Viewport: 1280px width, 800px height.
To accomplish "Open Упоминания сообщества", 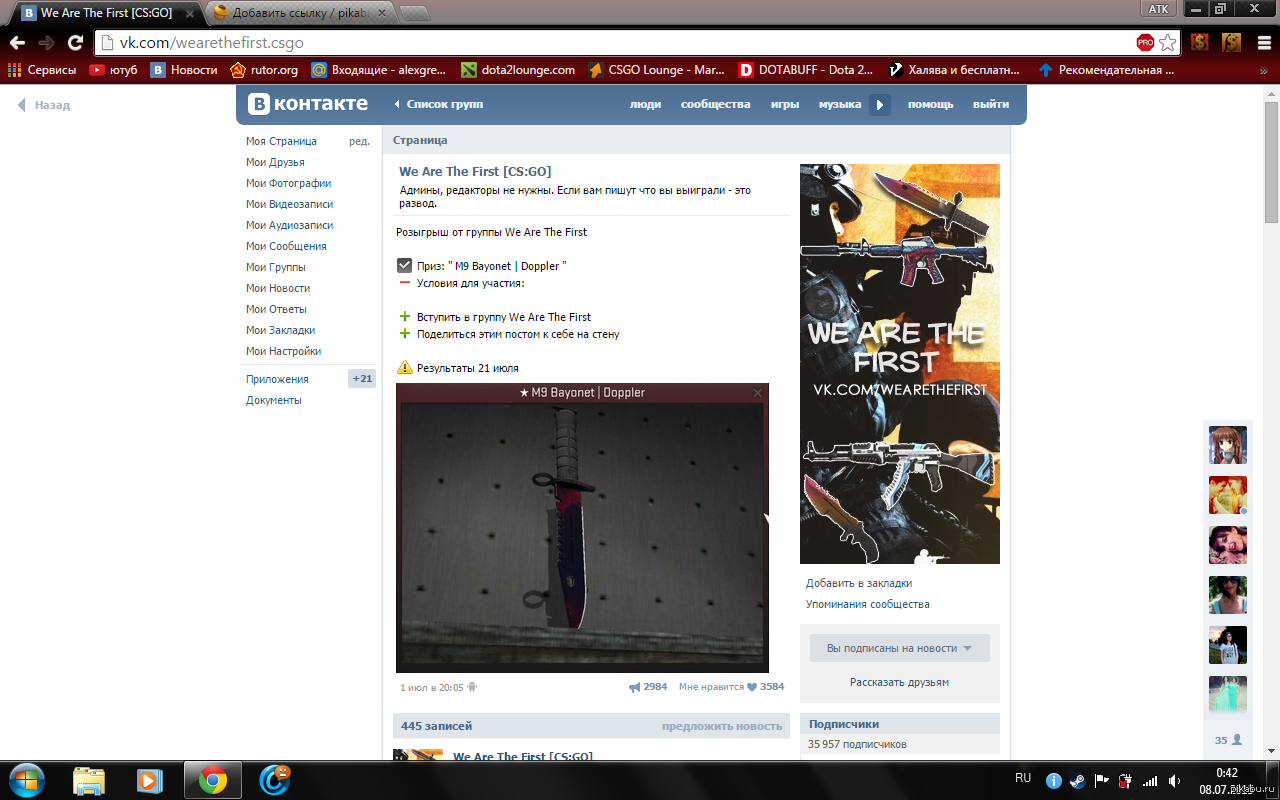I will tap(868, 604).
